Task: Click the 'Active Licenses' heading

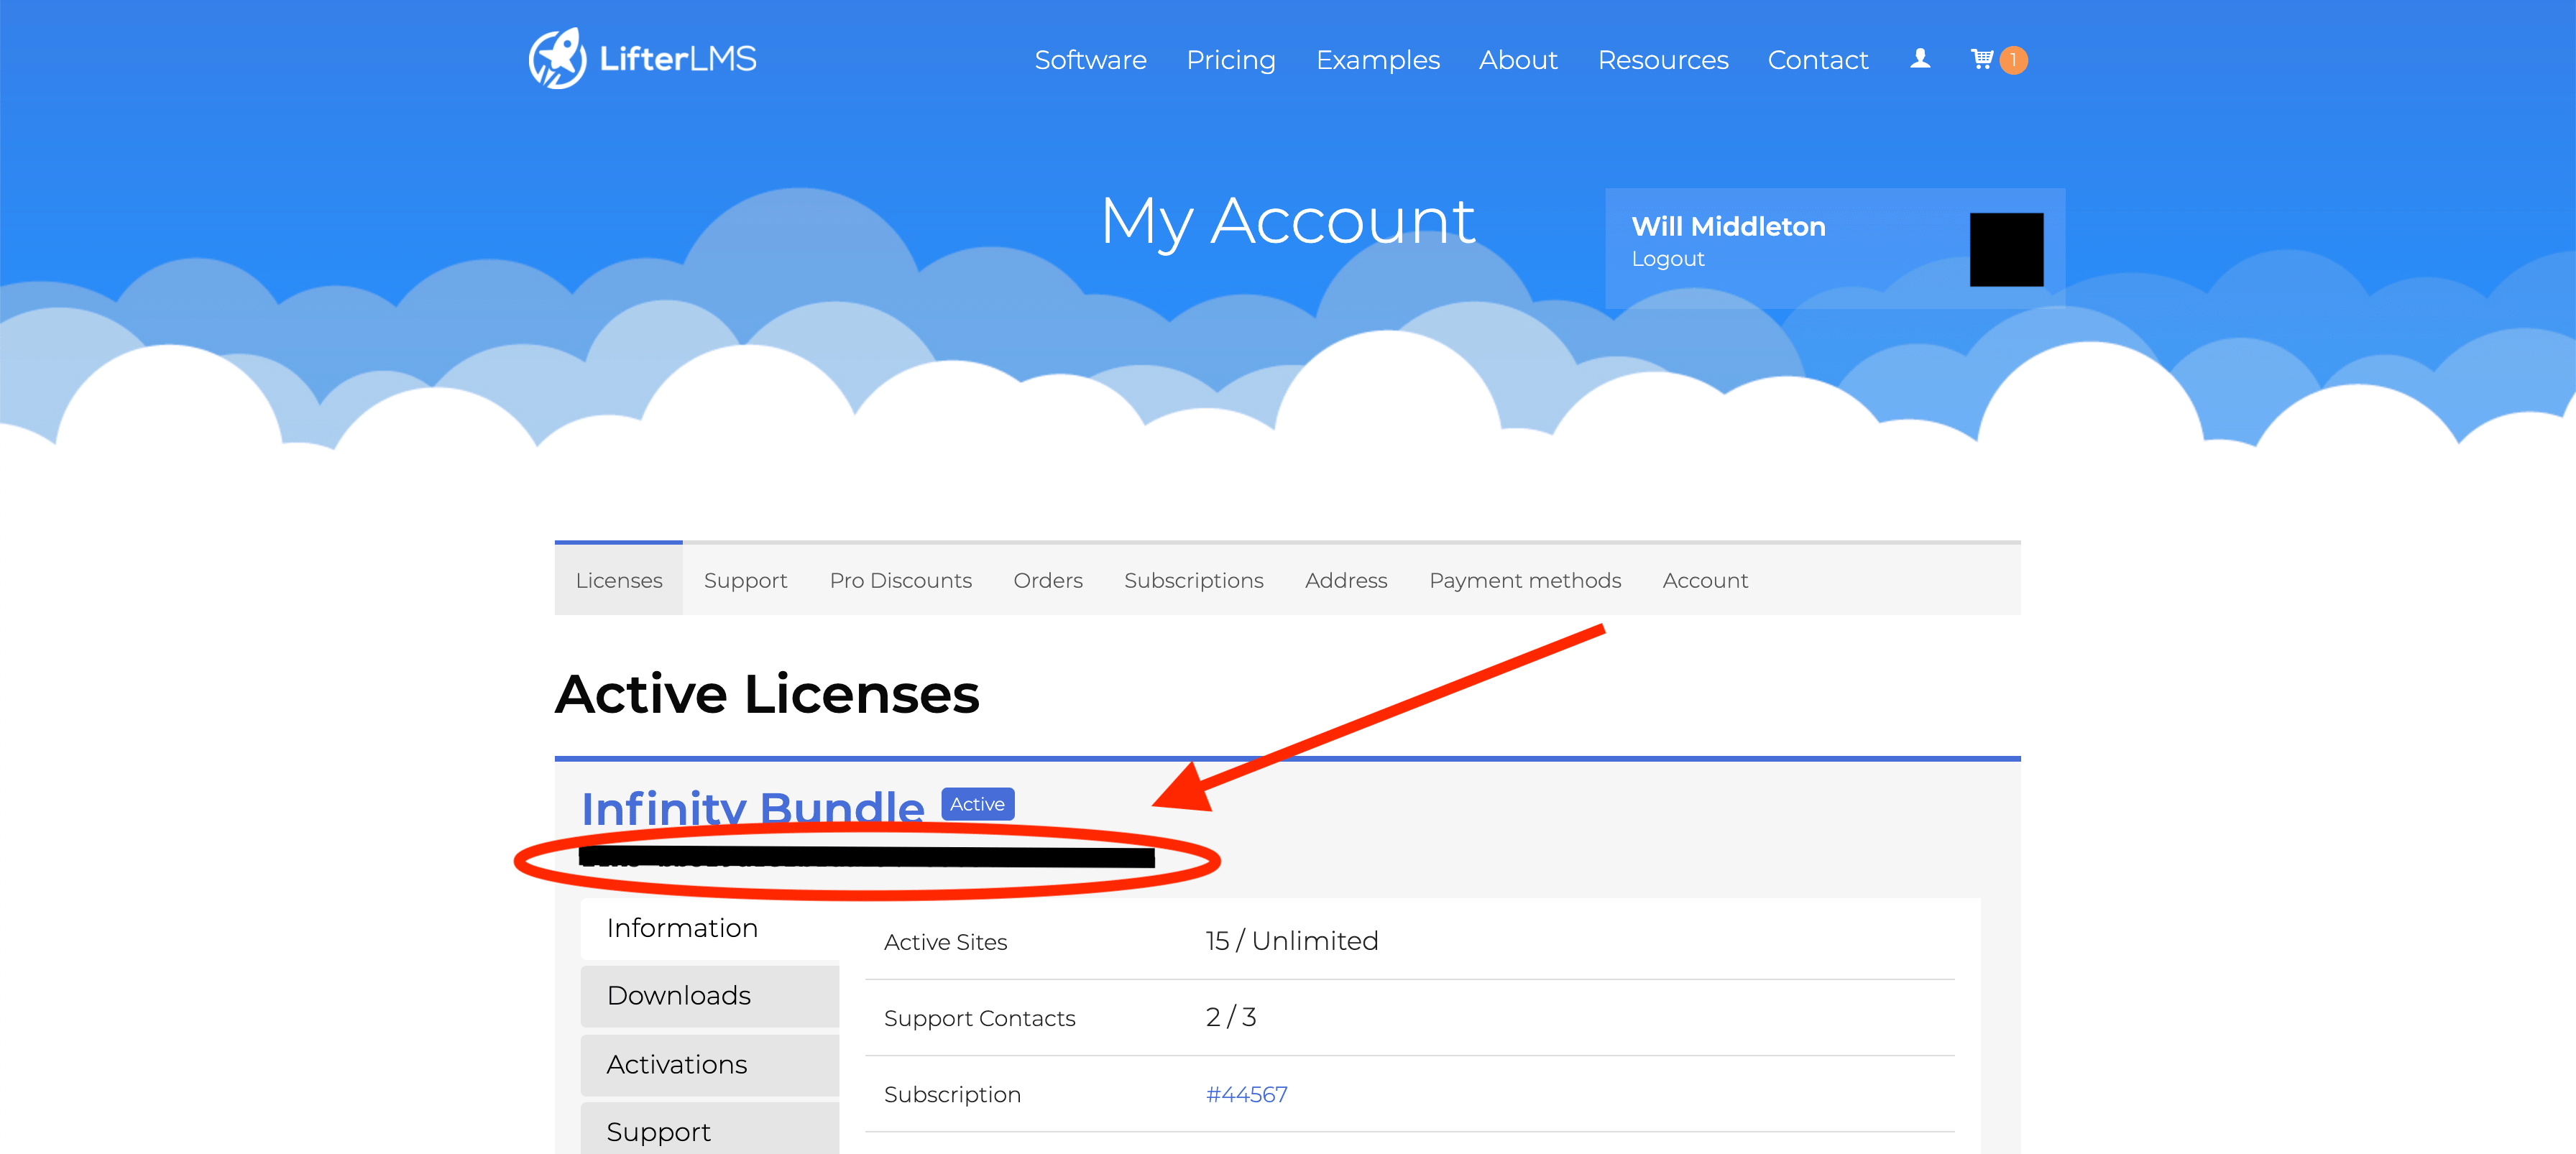Action: [767, 693]
